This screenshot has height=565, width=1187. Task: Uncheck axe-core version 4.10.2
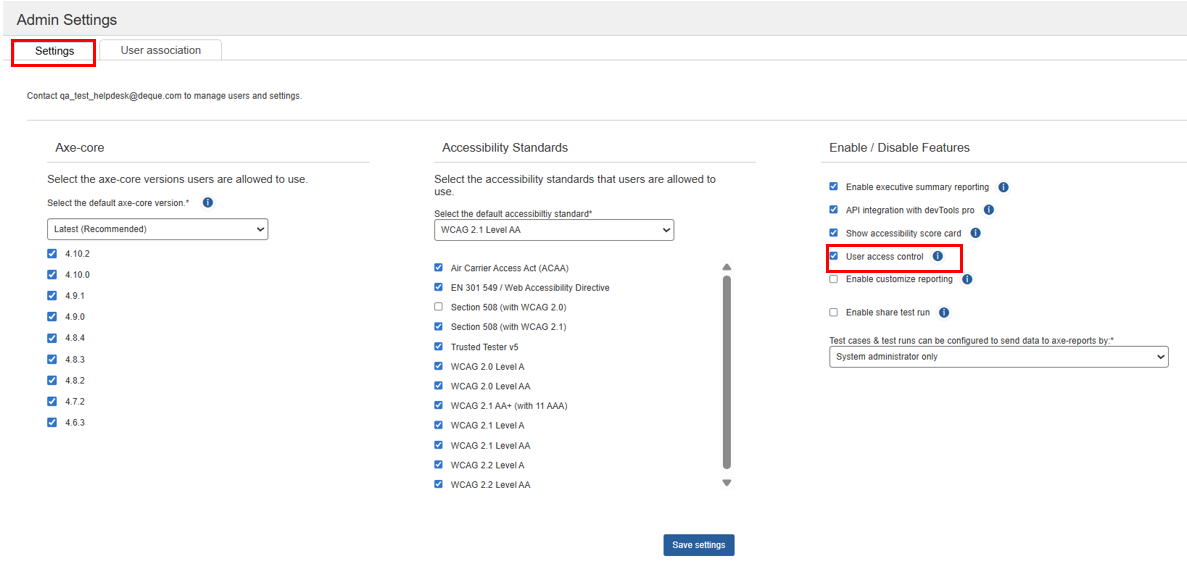(x=52, y=254)
